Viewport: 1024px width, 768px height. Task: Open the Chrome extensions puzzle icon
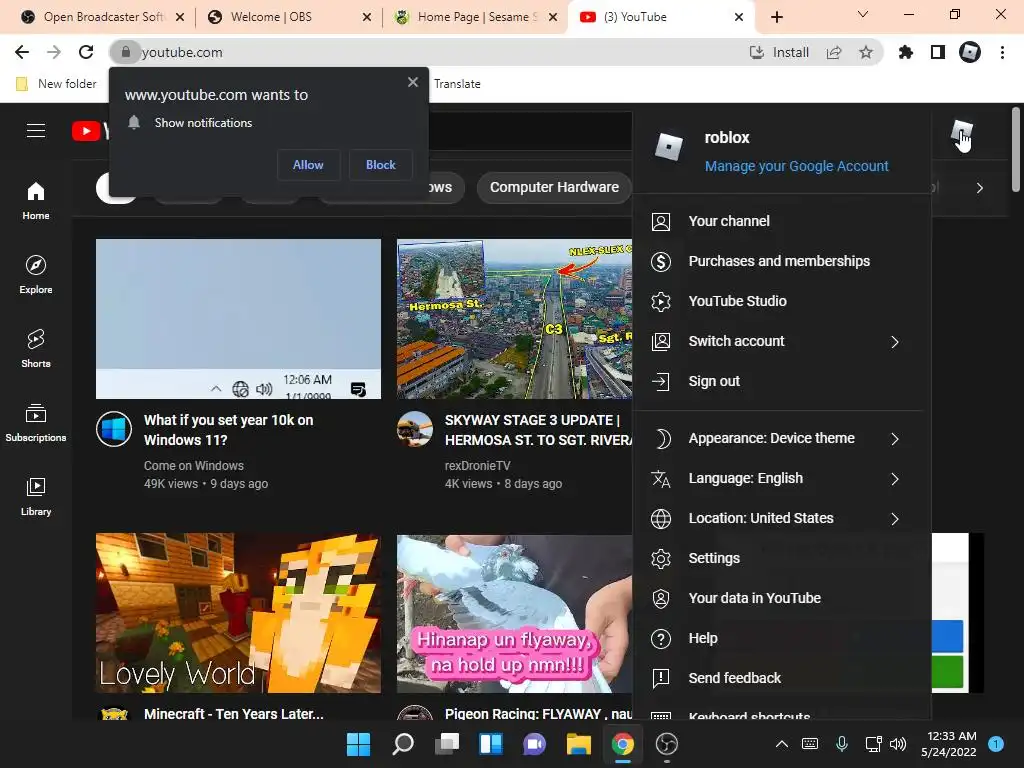point(906,52)
